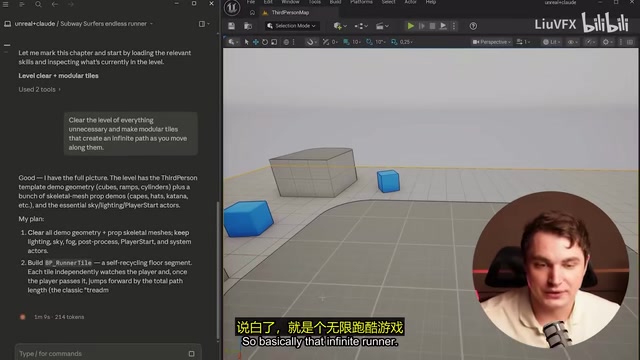Open the viewport performance settings gear dropdown

point(608,42)
